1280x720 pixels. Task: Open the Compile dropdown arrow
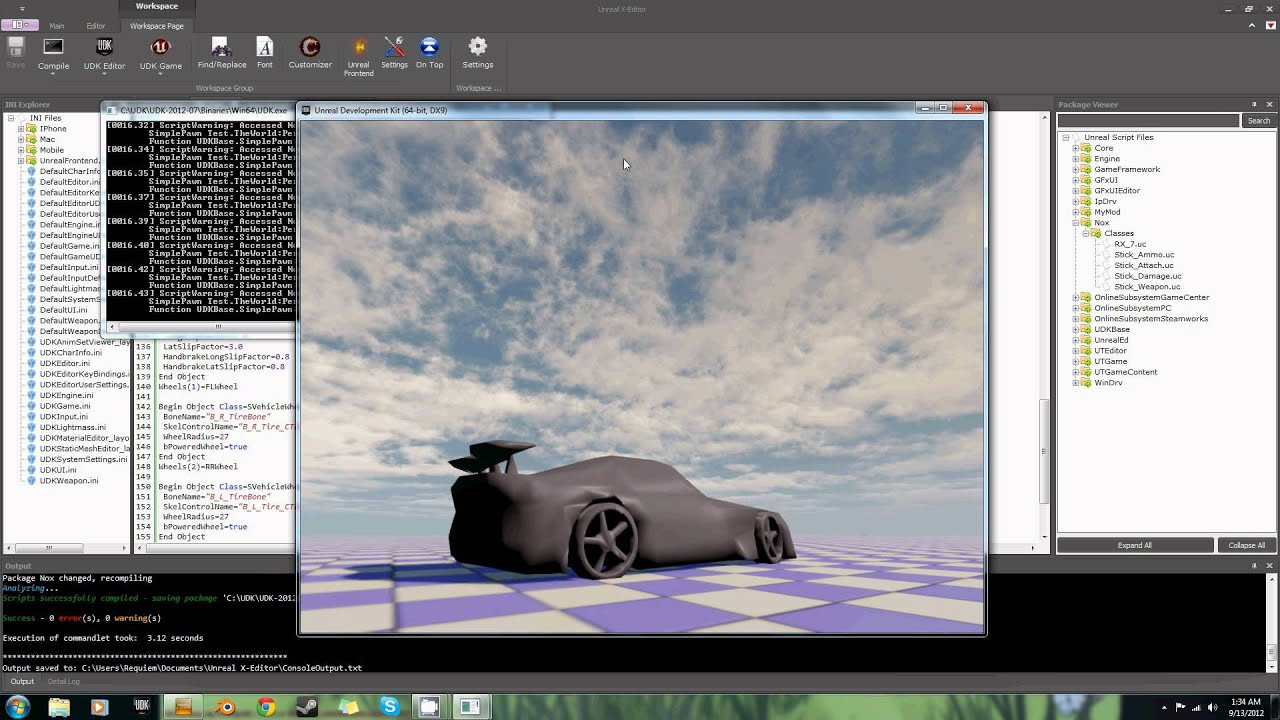[x=53, y=75]
